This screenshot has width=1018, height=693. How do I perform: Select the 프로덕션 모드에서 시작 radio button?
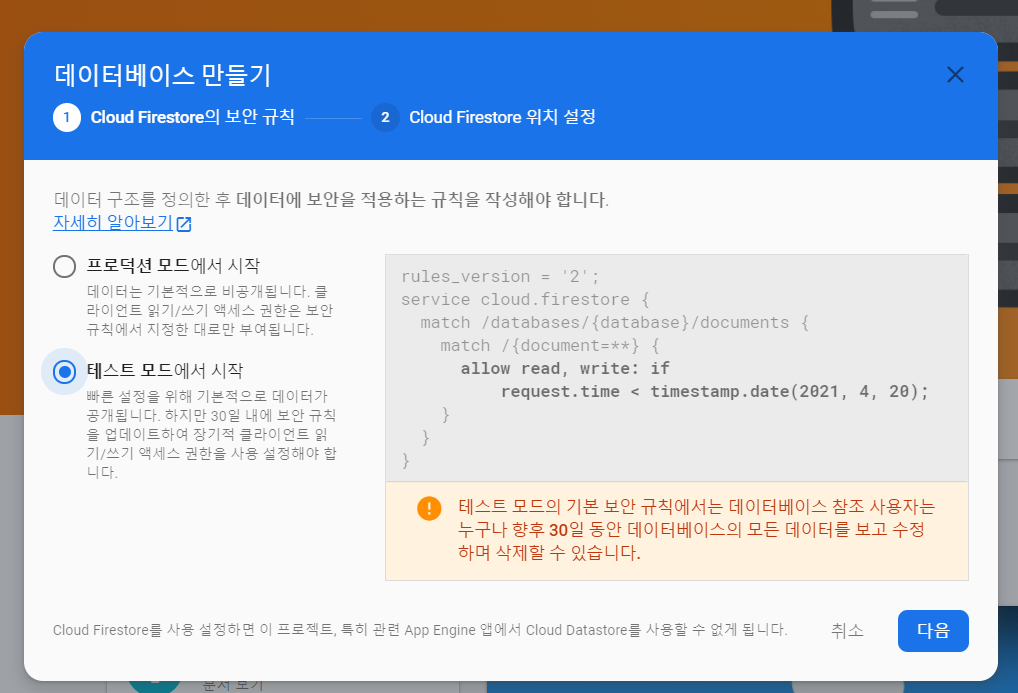coord(64,267)
